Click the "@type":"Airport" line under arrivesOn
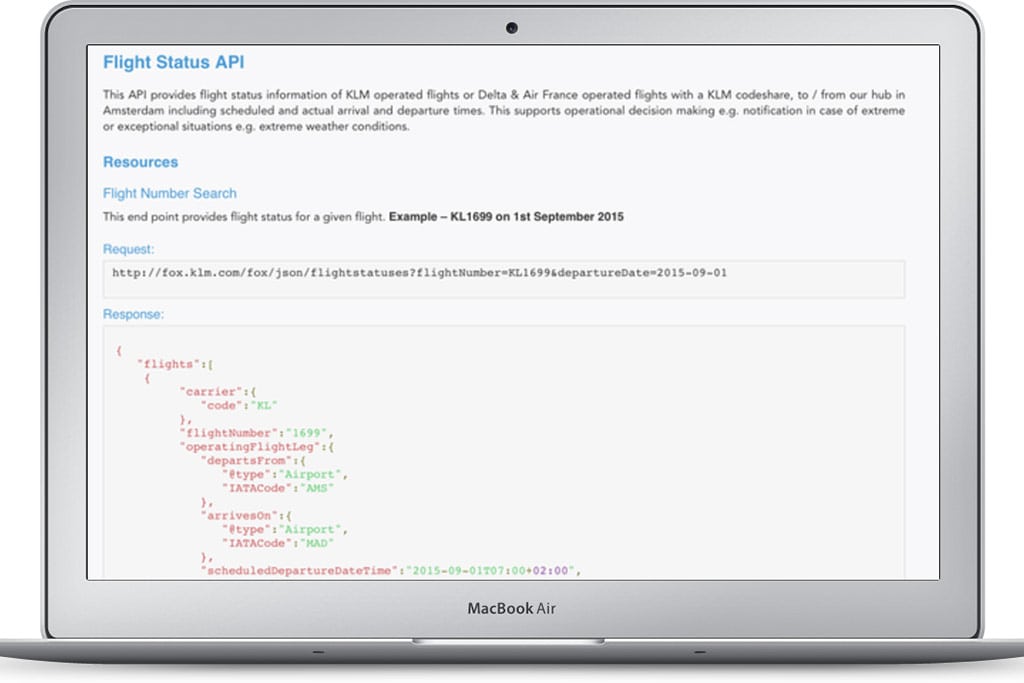Viewport: 1024px width, 683px height. [x=285, y=530]
